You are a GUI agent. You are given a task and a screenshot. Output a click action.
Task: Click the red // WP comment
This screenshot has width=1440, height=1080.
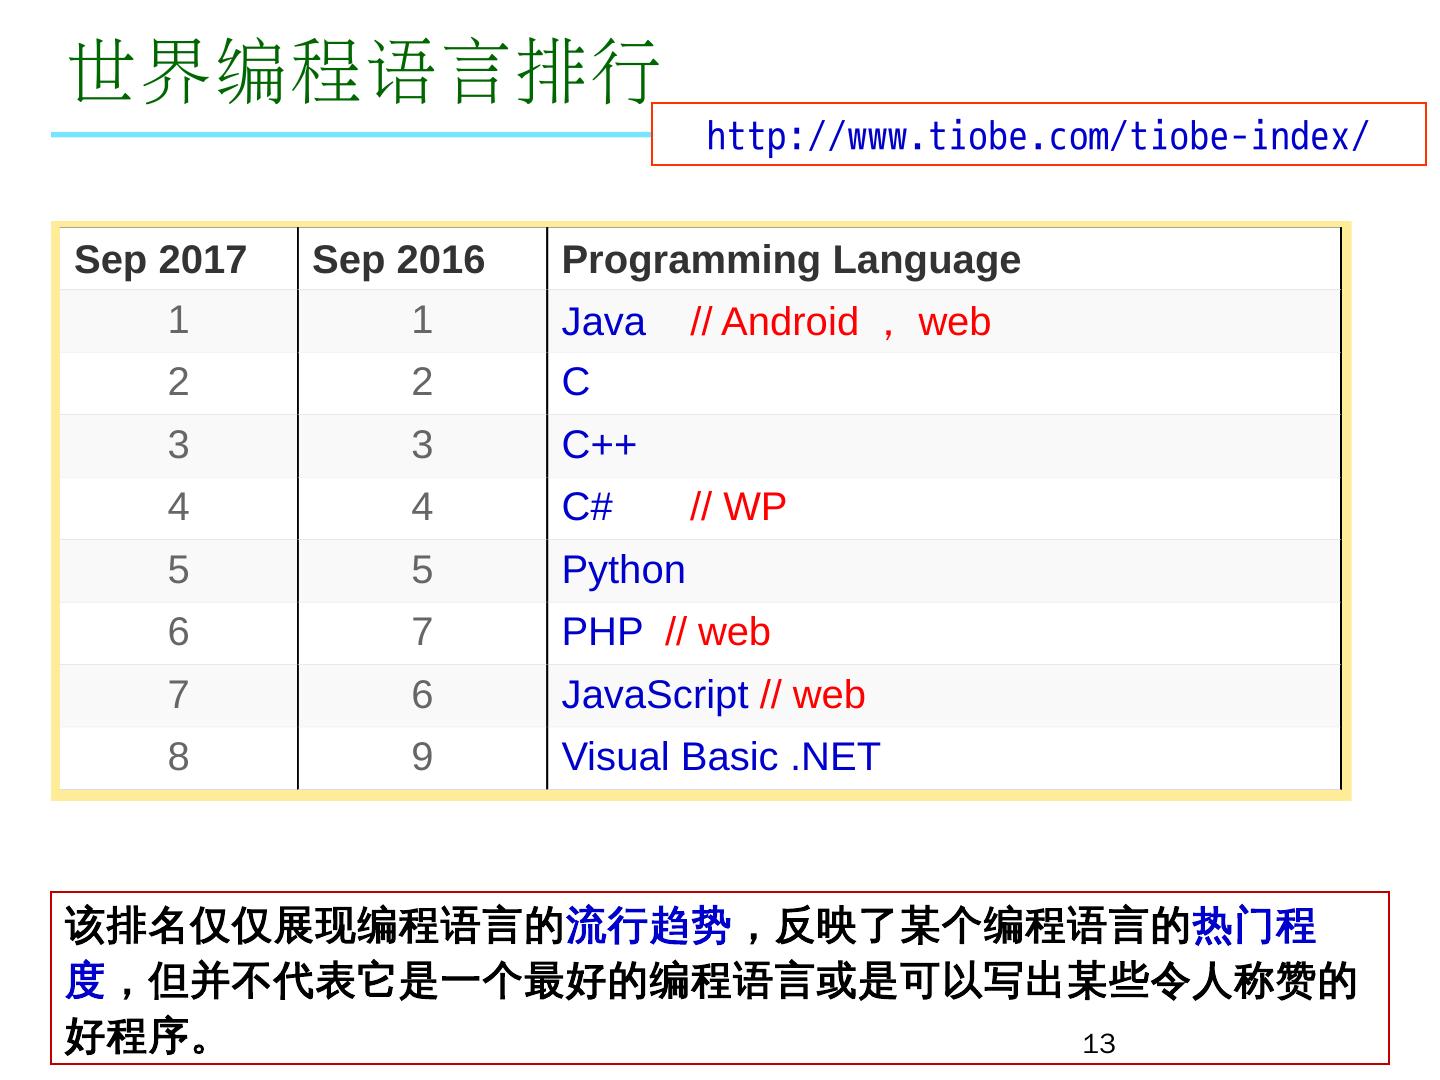pyautogui.click(x=738, y=507)
